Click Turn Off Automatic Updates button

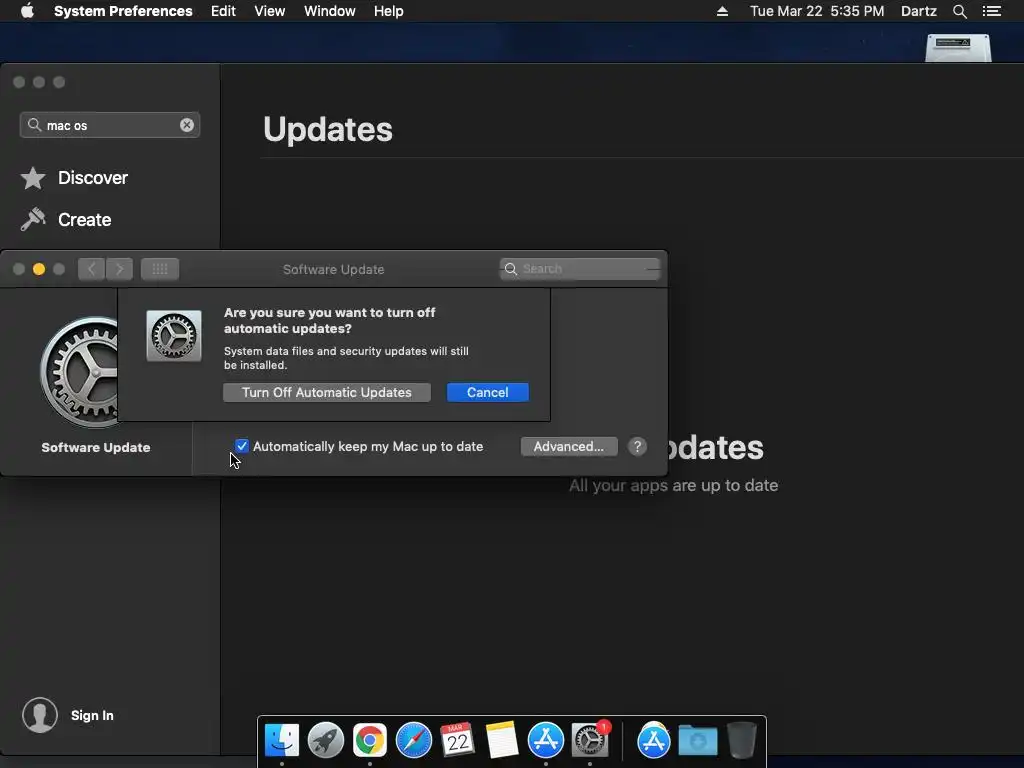pos(327,392)
